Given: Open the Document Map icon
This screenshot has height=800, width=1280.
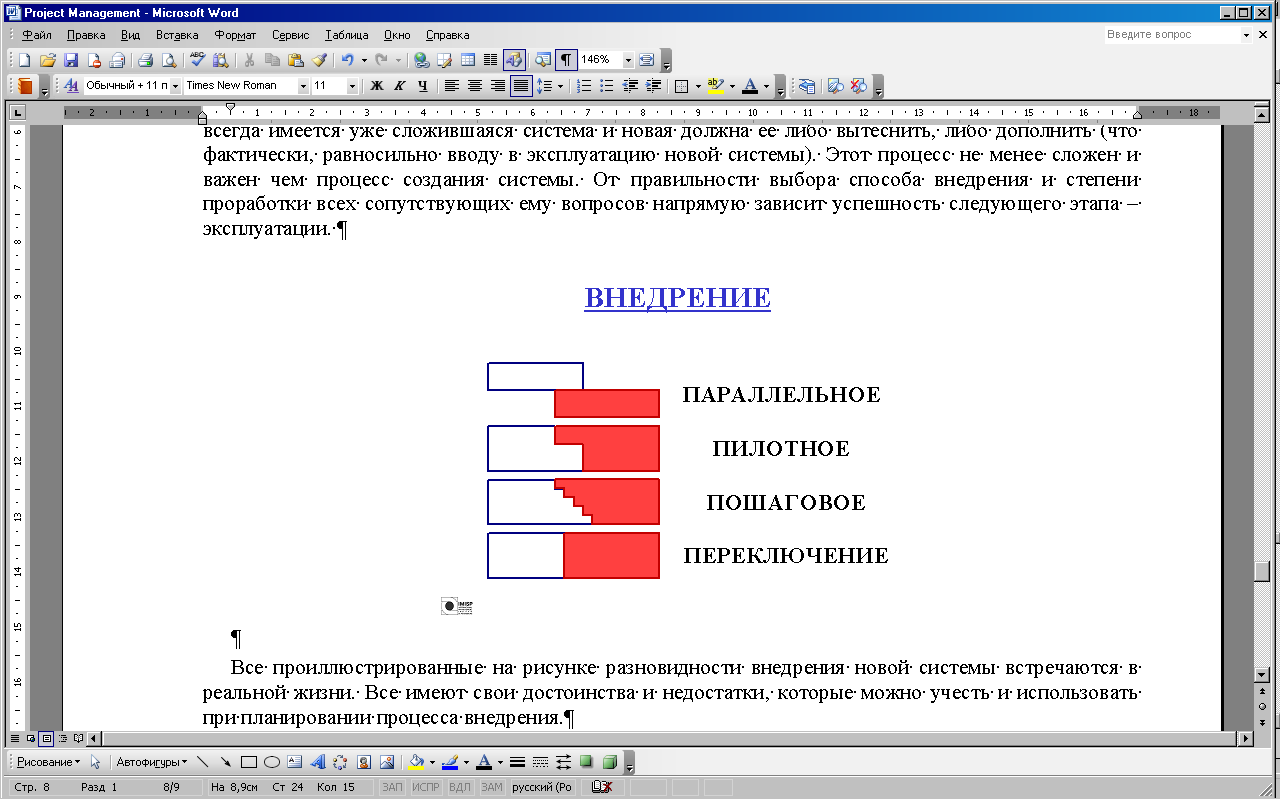Looking at the screenshot, I should [x=543, y=60].
